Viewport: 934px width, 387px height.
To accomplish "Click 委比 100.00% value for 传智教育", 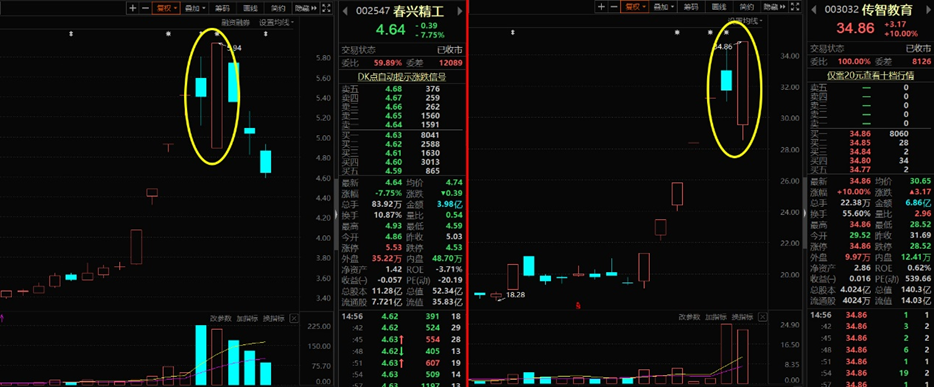I will click(x=853, y=61).
